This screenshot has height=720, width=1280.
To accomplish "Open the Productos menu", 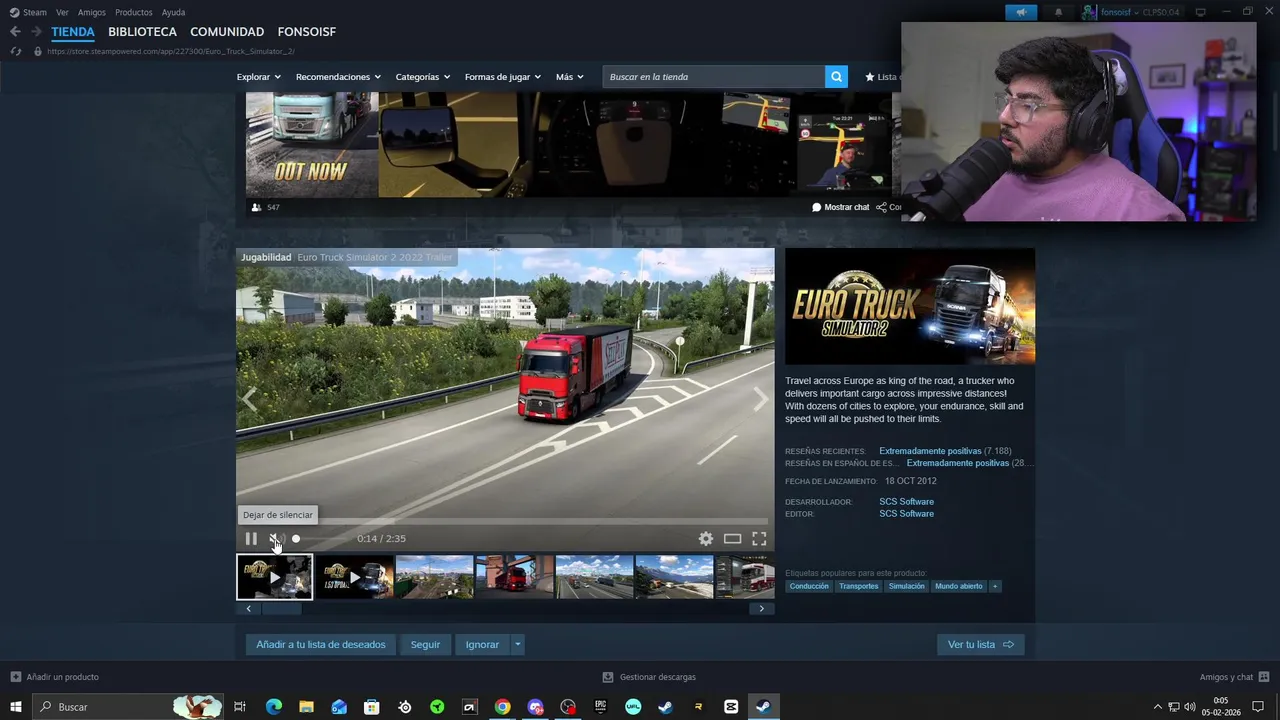I will click(134, 12).
